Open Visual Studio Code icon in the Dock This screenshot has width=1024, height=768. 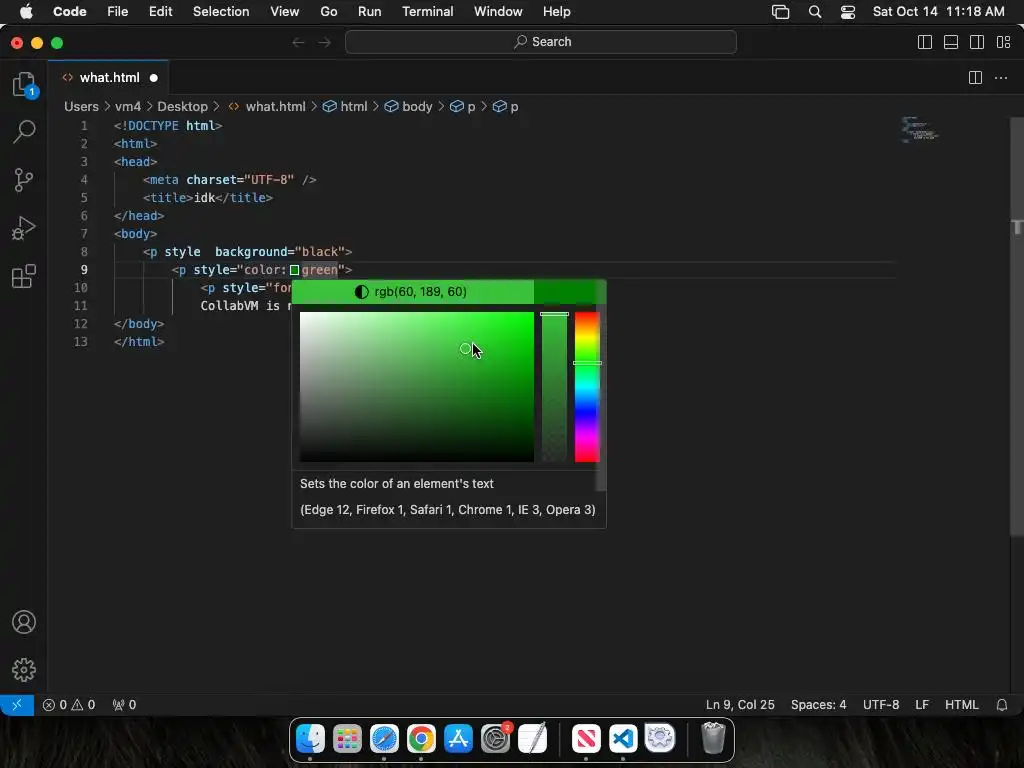tap(623, 739)
